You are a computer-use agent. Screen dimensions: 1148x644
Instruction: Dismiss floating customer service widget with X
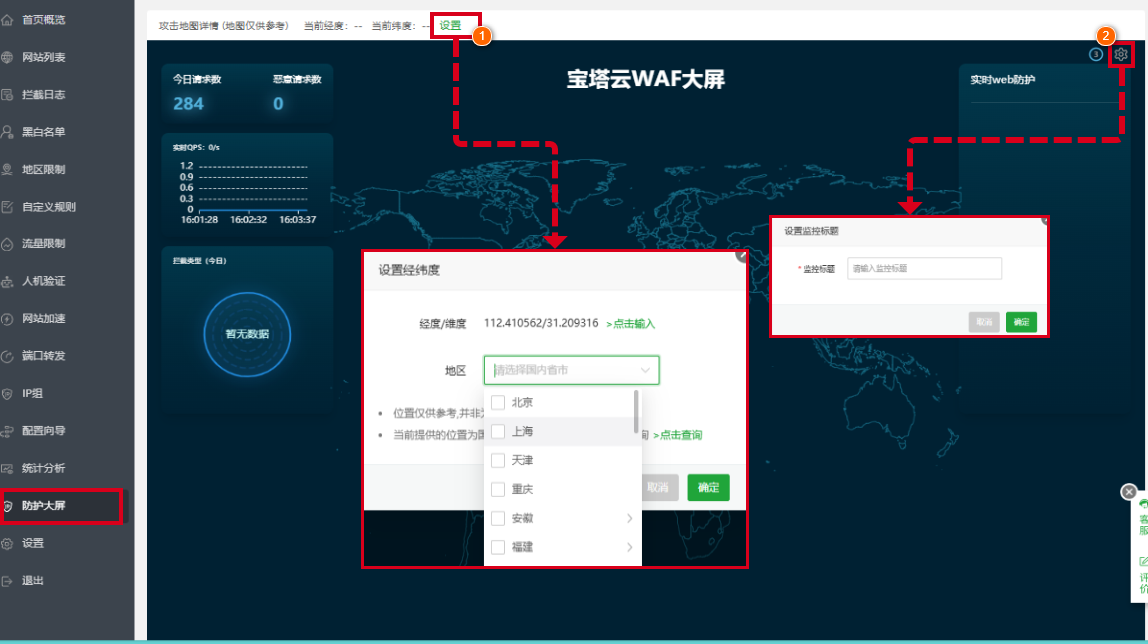pyautogui.click(x=1129, y=492)
